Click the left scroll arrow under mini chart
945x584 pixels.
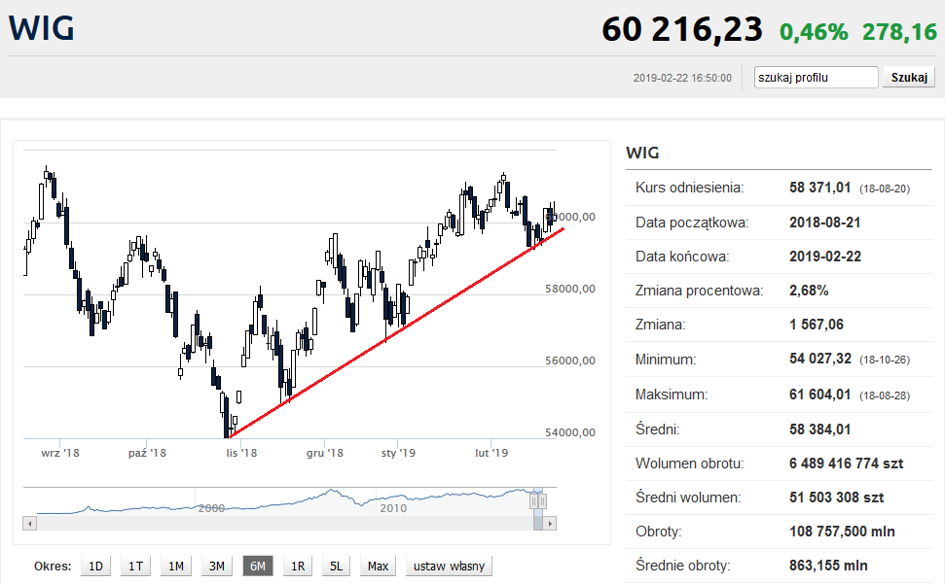pos(30,524)
